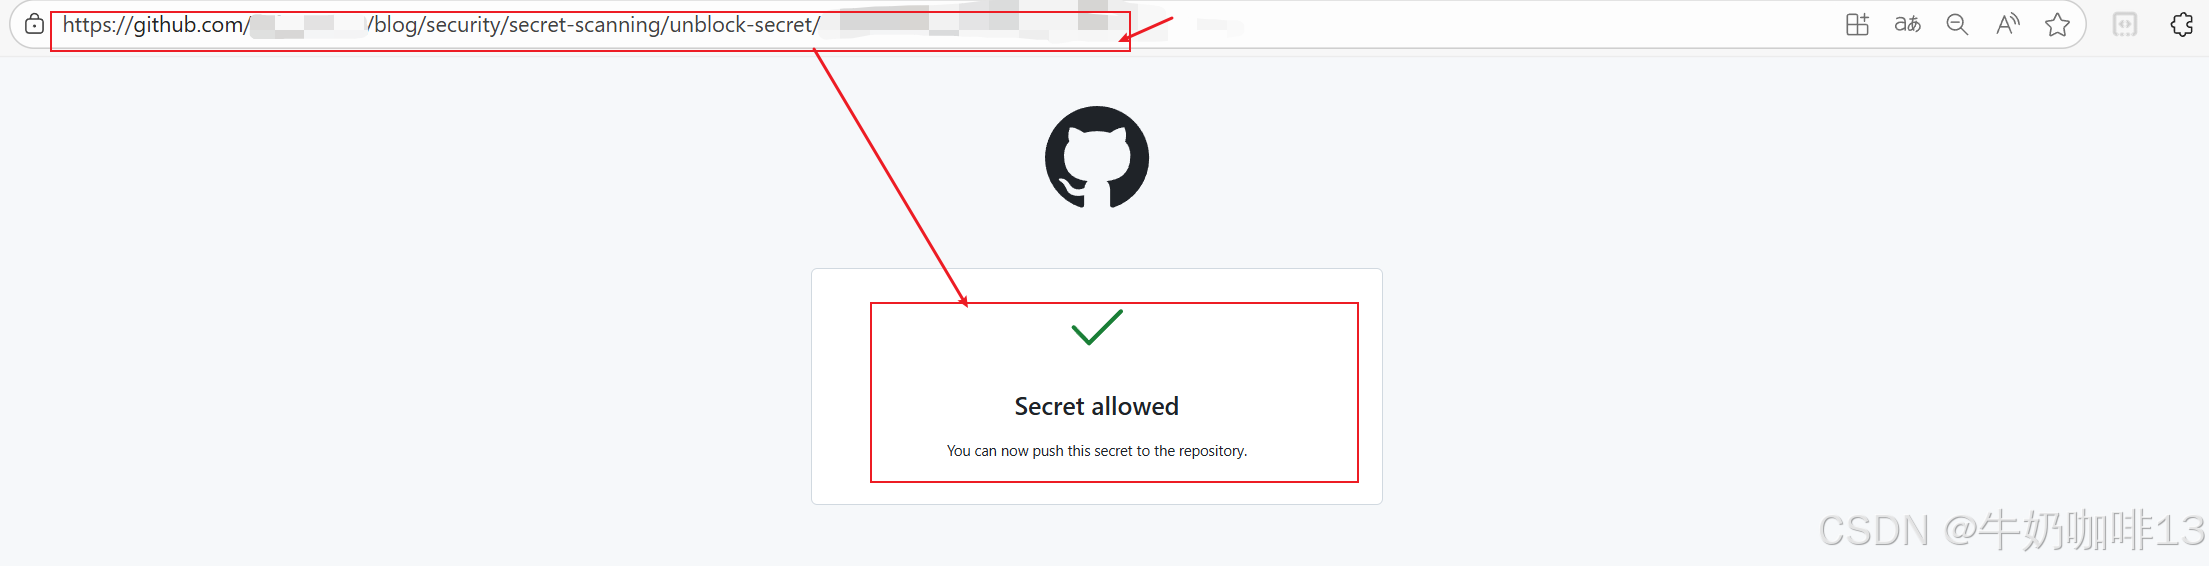Click the CSDN watermark text
Viewport: 2209px width, 566px height.
click(2012, 530)
